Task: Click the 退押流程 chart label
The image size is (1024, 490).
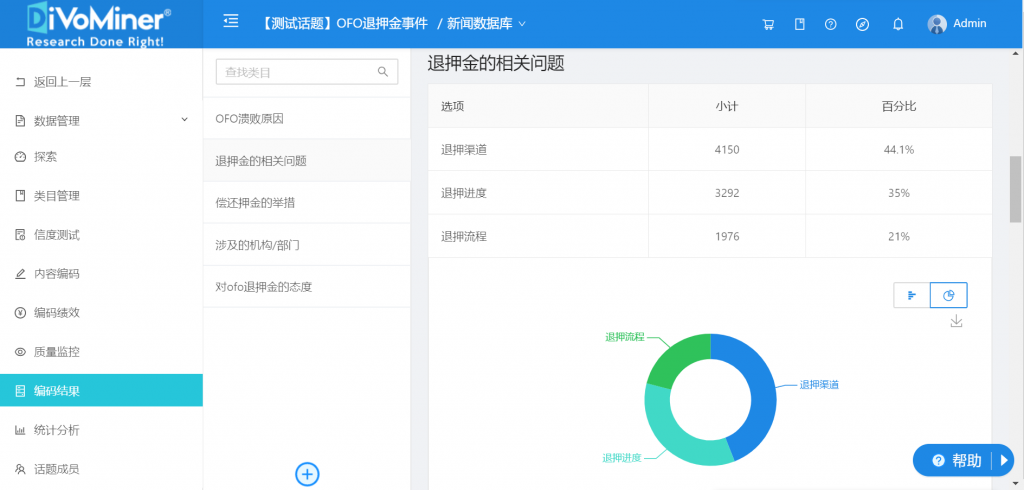Action: [x=625, y=337]
